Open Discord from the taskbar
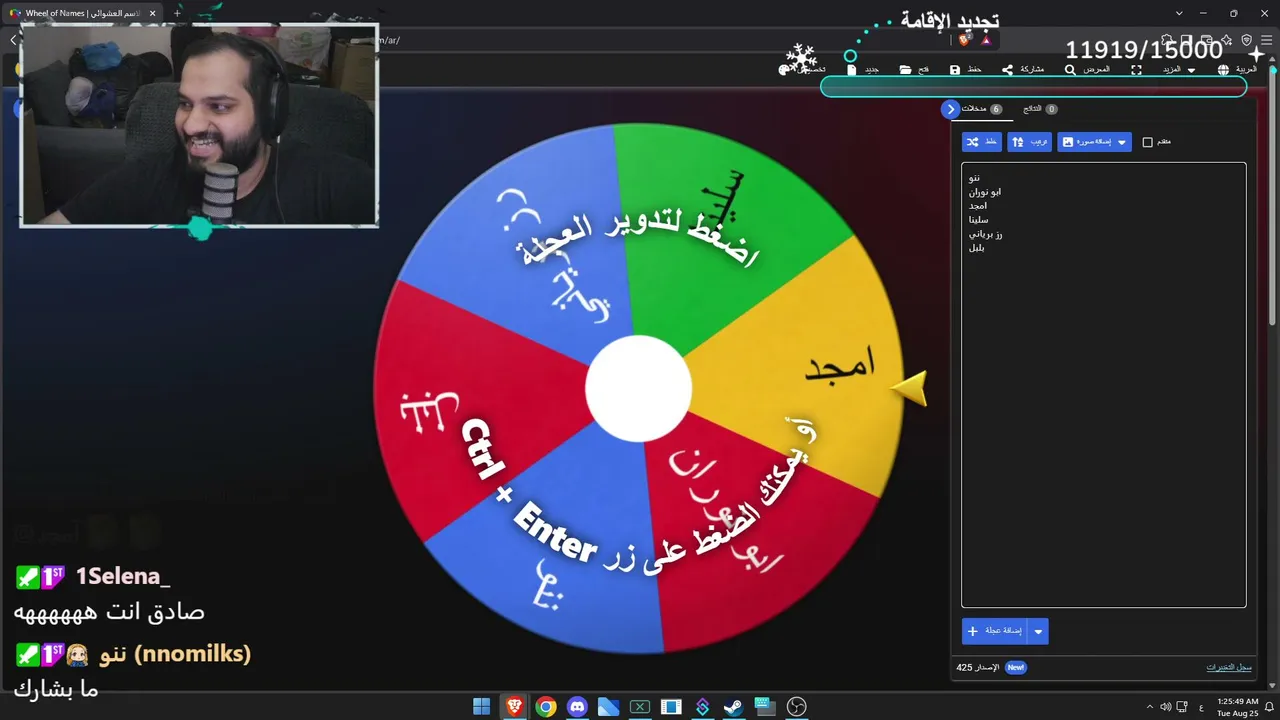Screen dimensions: 1280x720 click(577, 707)
